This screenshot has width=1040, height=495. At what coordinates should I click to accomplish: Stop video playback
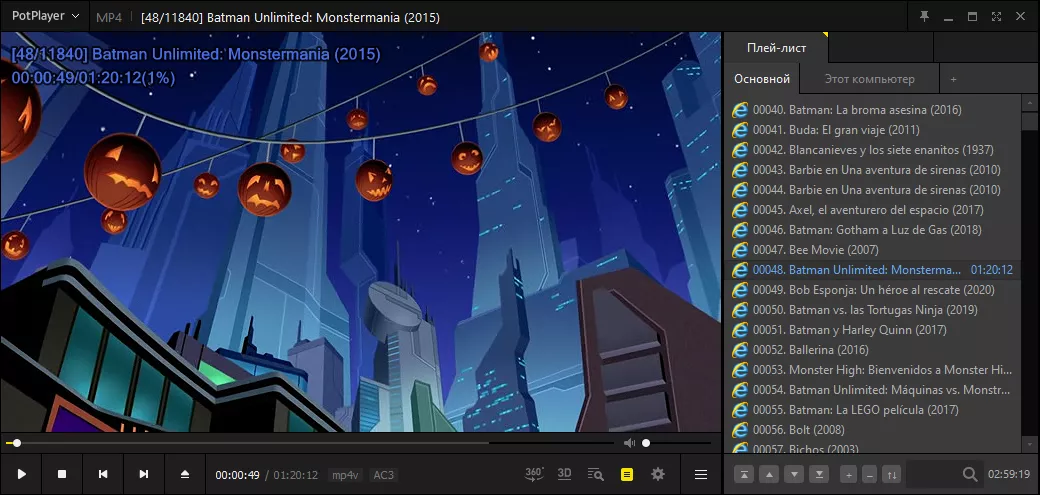62,474
